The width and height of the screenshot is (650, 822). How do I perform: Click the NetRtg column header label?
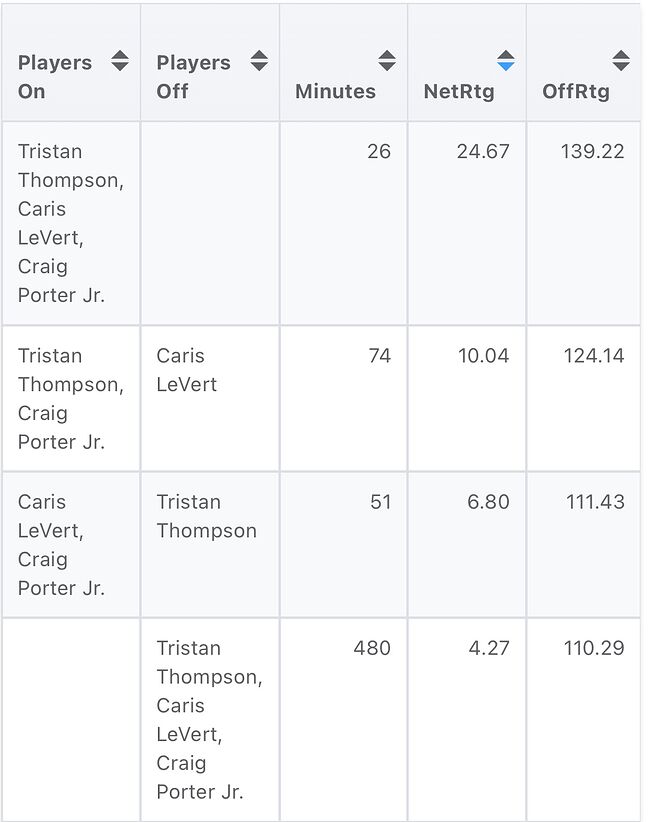click(459, 91)
